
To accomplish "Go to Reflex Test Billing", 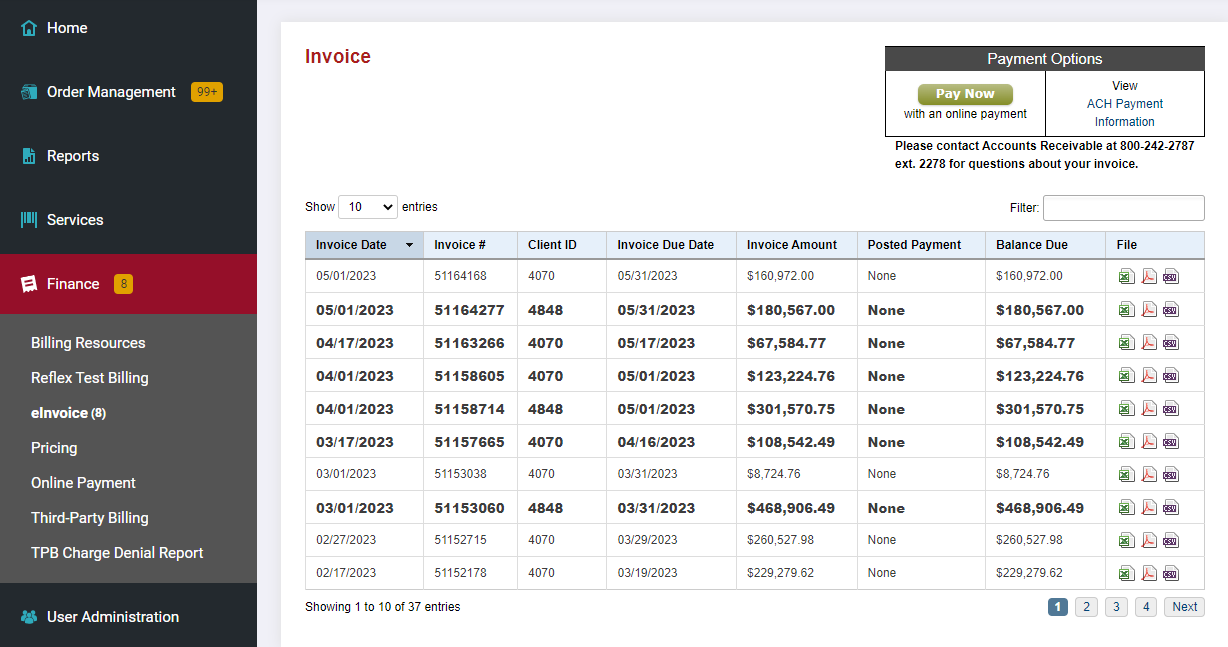I will tap(90, 378).
